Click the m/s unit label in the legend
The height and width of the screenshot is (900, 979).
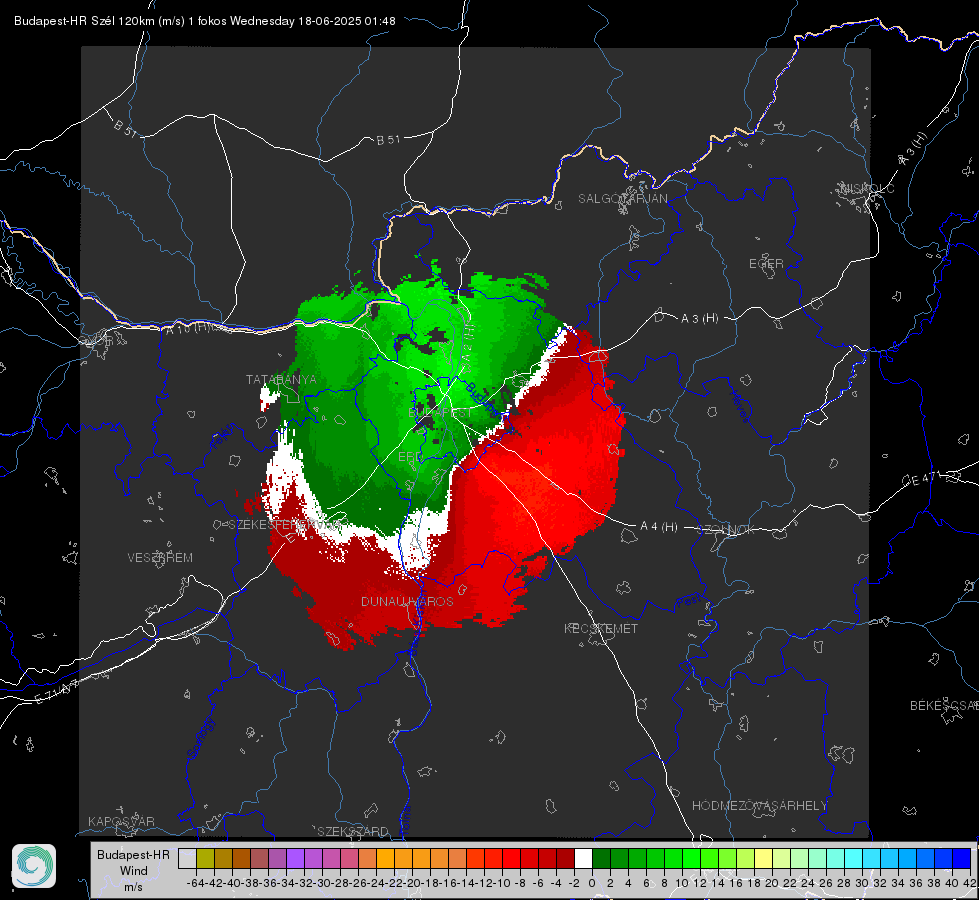pyautogui.click(x=133, y=886)
